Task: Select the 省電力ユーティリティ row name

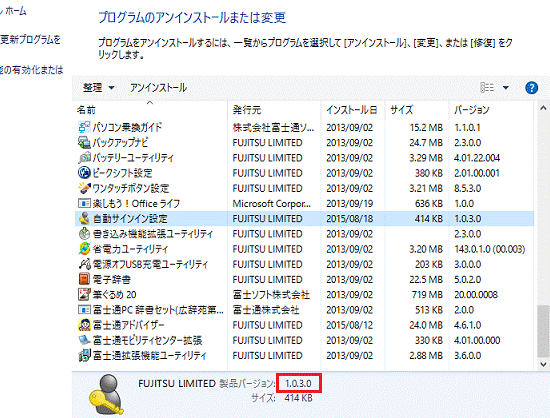Action: pos(130,249)
